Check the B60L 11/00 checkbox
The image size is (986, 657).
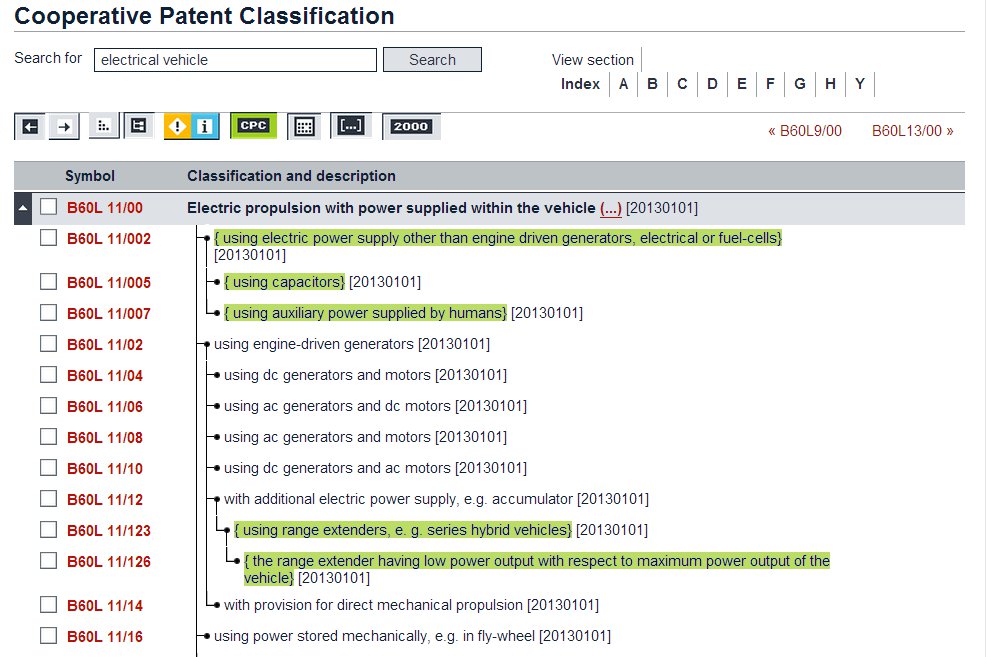tap(49, 207)
